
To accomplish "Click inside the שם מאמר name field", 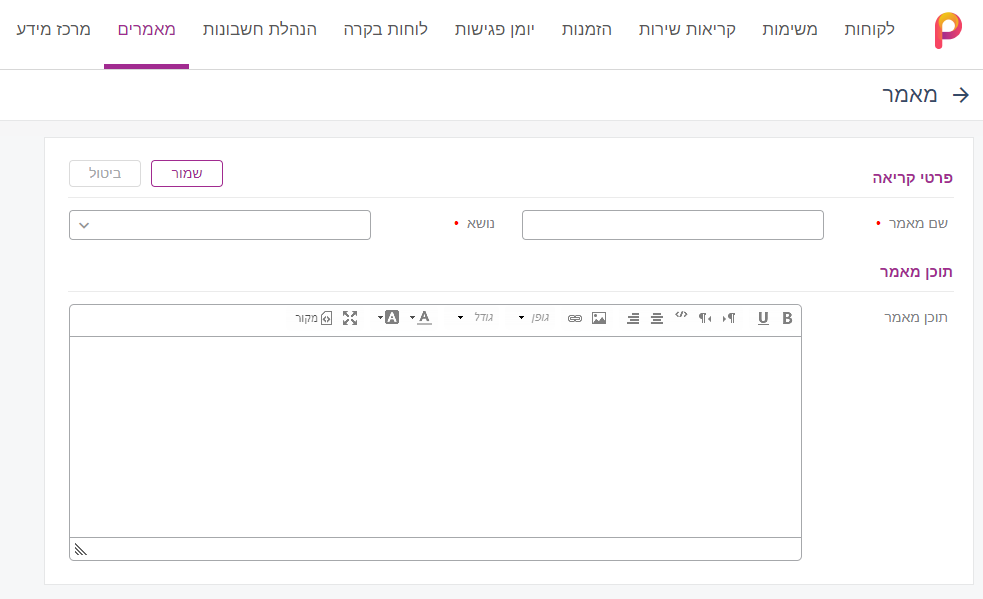I will (x=672, y=224).
